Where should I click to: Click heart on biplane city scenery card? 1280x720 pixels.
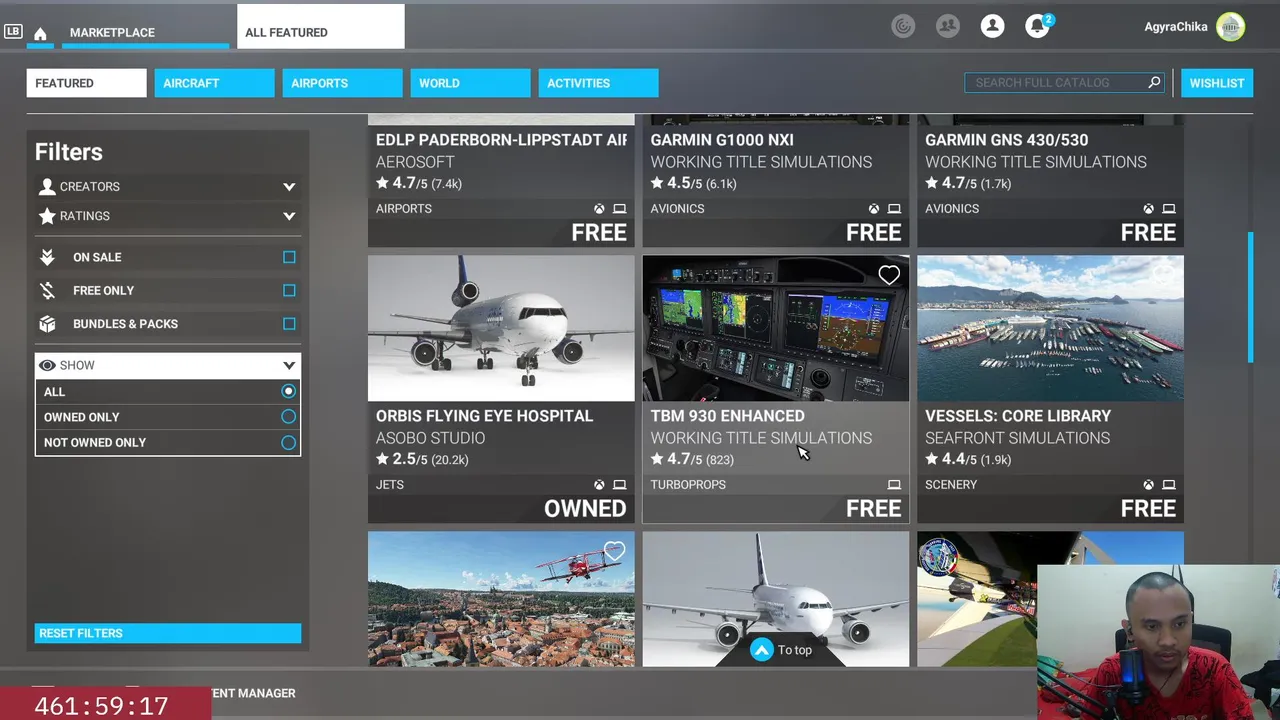pyautogui.click(x=614, y=551)
